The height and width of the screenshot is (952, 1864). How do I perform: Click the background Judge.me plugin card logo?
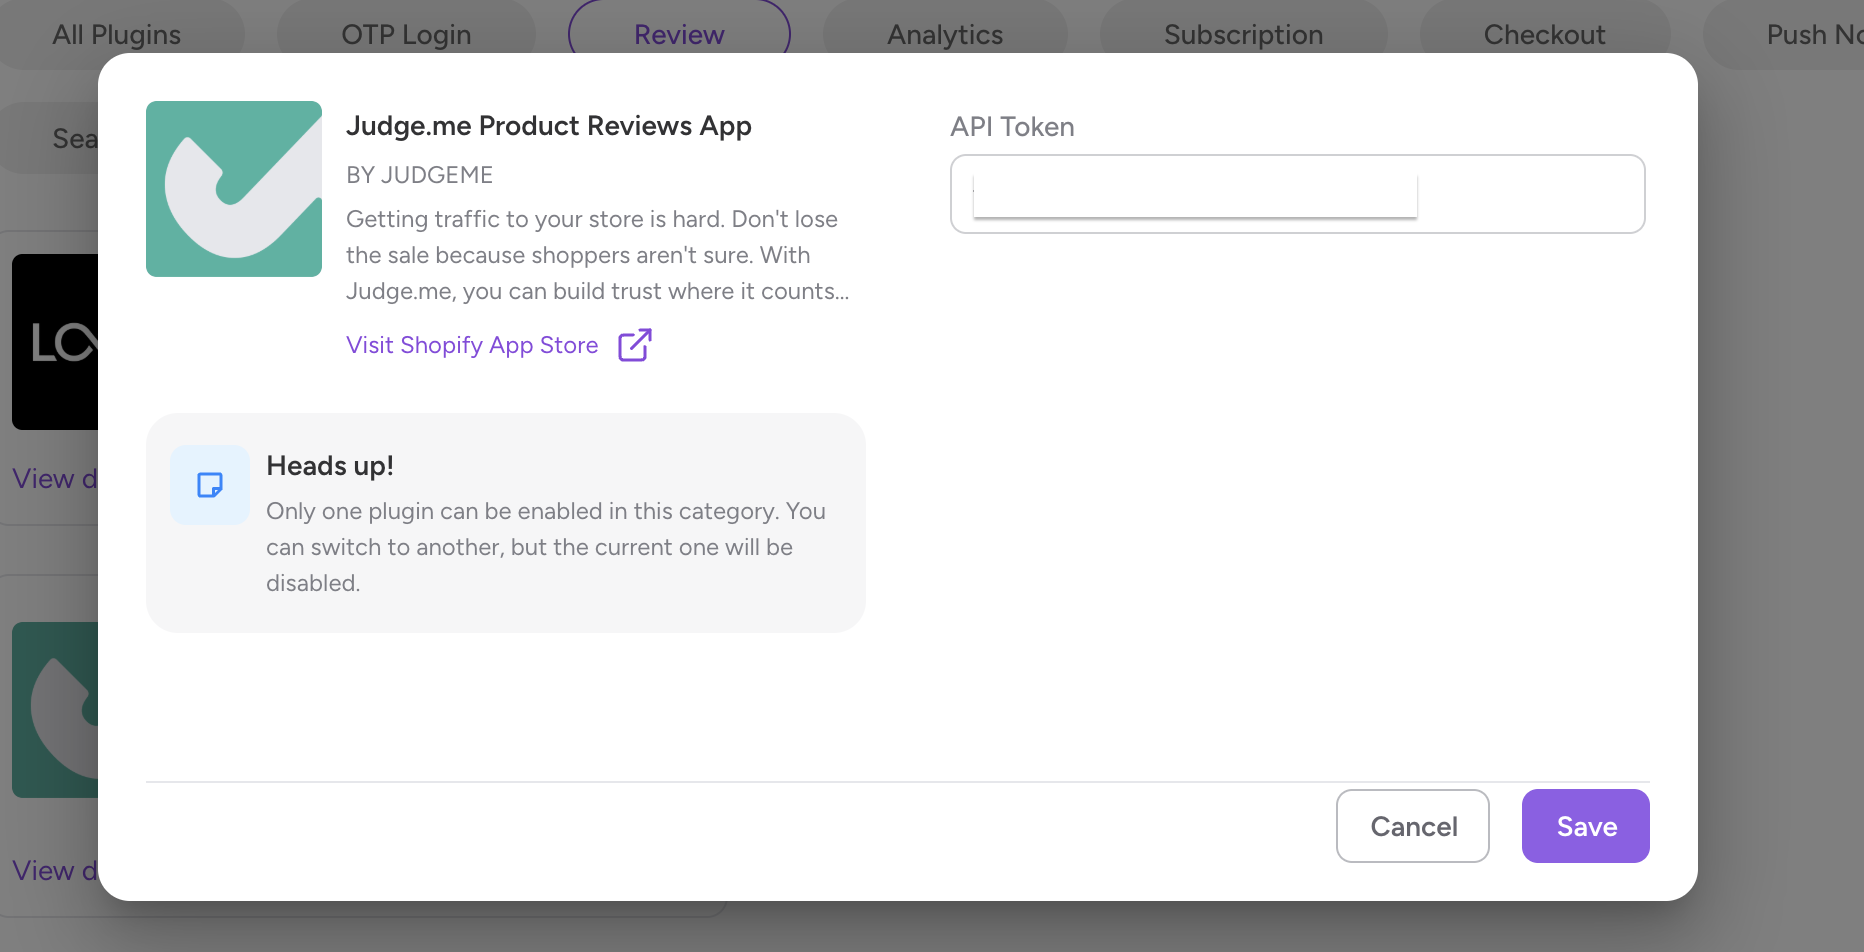[x=56, y=709]
